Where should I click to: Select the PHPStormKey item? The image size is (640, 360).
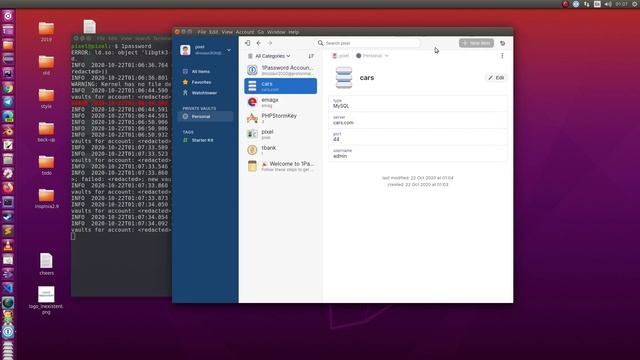click(281, 118)
